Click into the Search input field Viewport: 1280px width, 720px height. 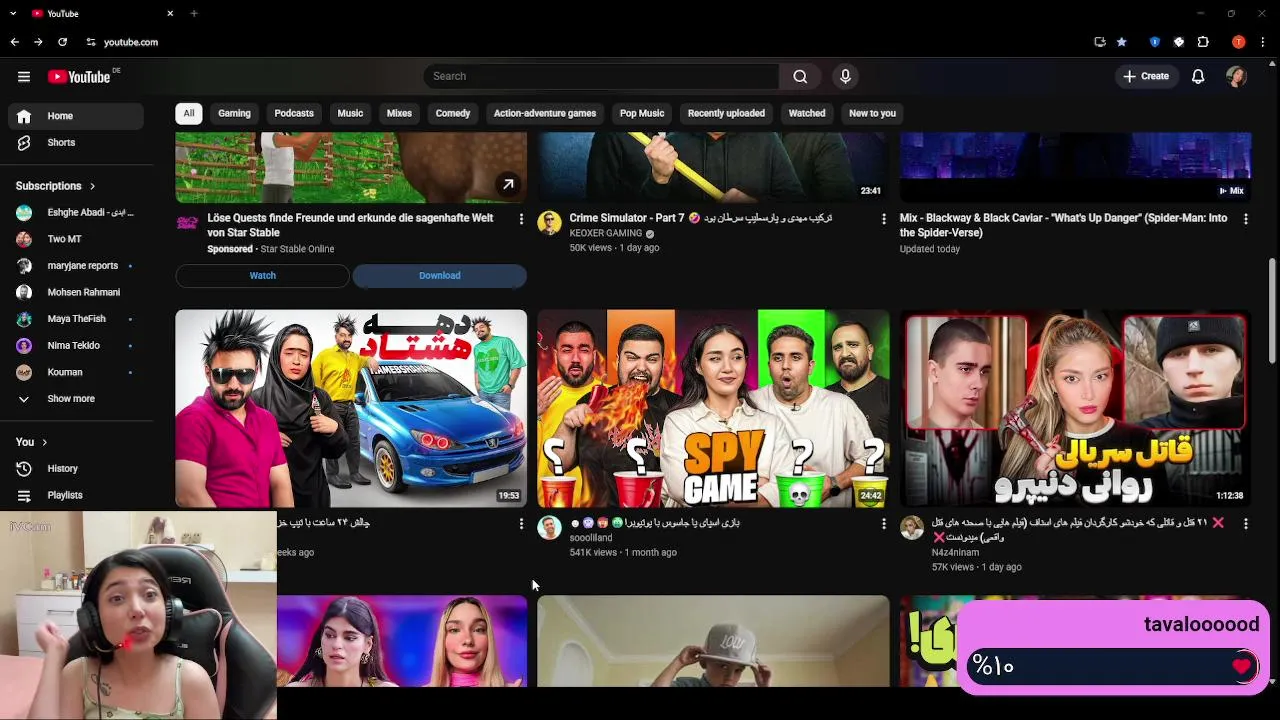601,76
